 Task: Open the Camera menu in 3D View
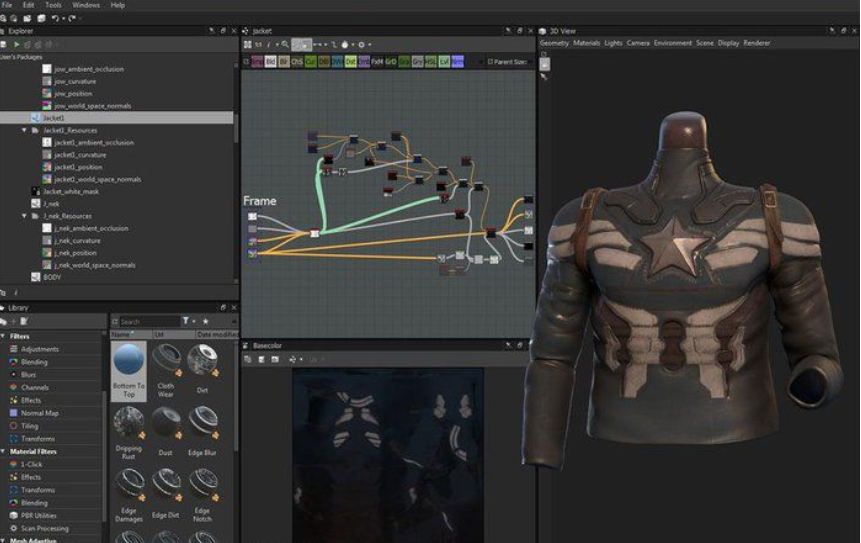[x=638, y=43]
